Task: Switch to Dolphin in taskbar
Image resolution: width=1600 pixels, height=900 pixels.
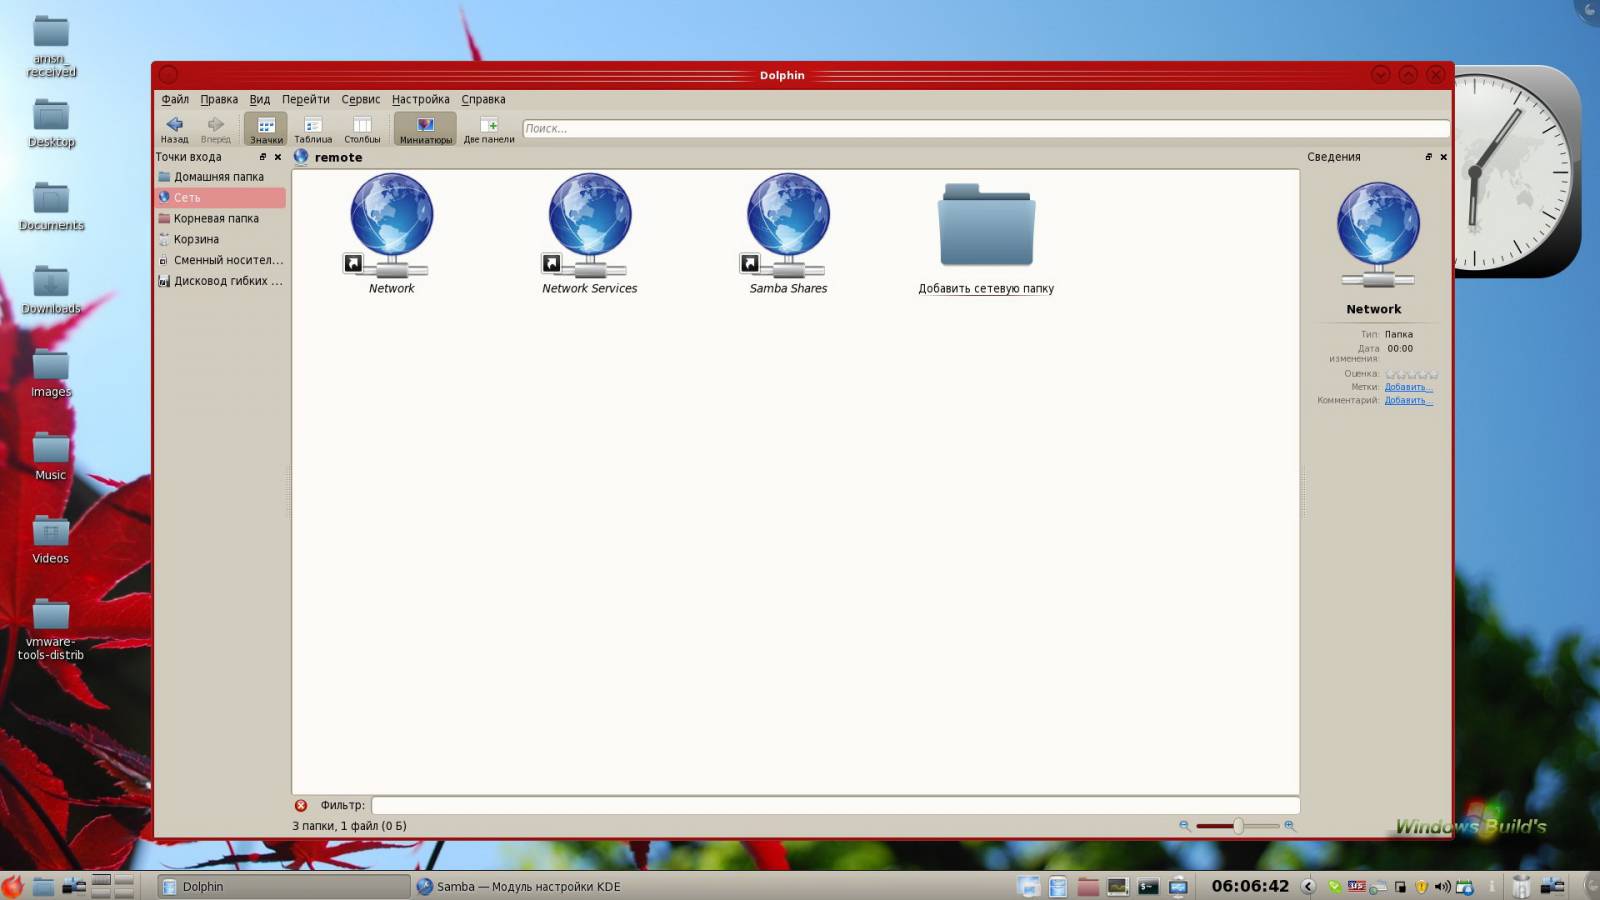Action: pyautogui.click(x=283, y=886)
